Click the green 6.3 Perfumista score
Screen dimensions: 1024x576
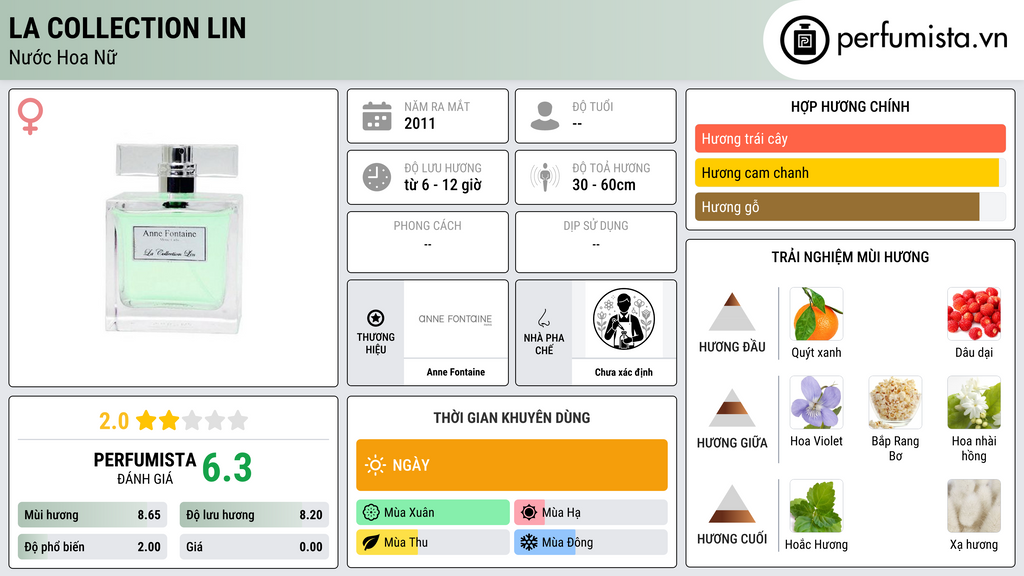(227, 468)
